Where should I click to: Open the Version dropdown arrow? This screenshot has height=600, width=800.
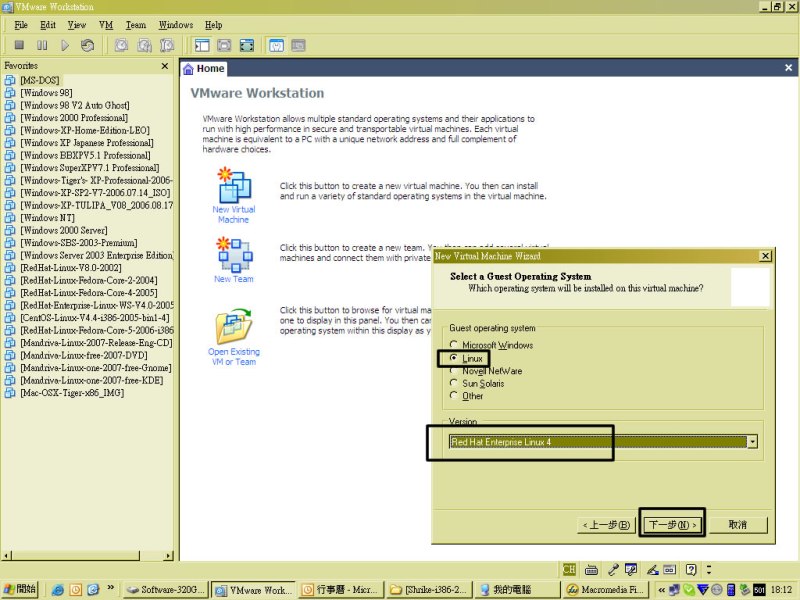tap(752, 442)
